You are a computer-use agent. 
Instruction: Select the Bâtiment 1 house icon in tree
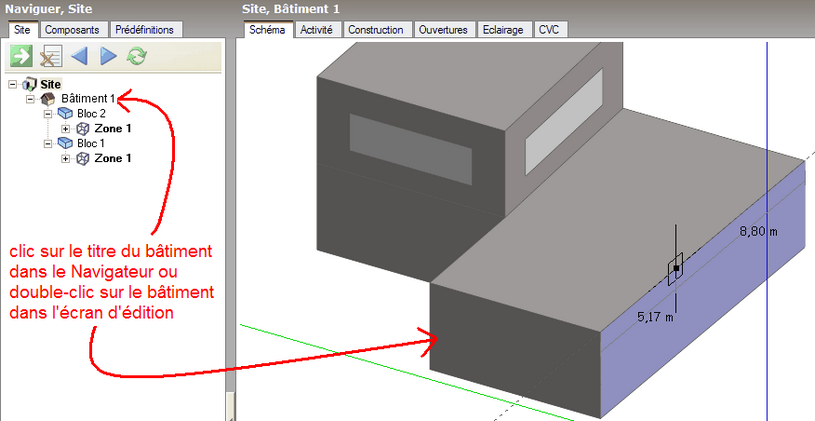(47, 100)
